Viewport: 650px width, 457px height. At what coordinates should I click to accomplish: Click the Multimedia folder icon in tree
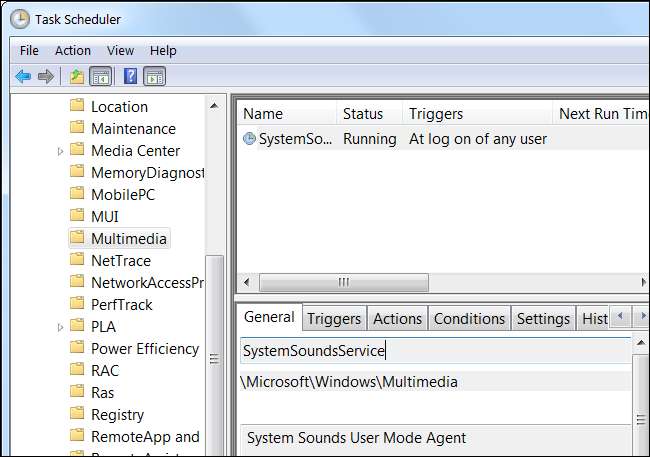[x=77, y=239]
